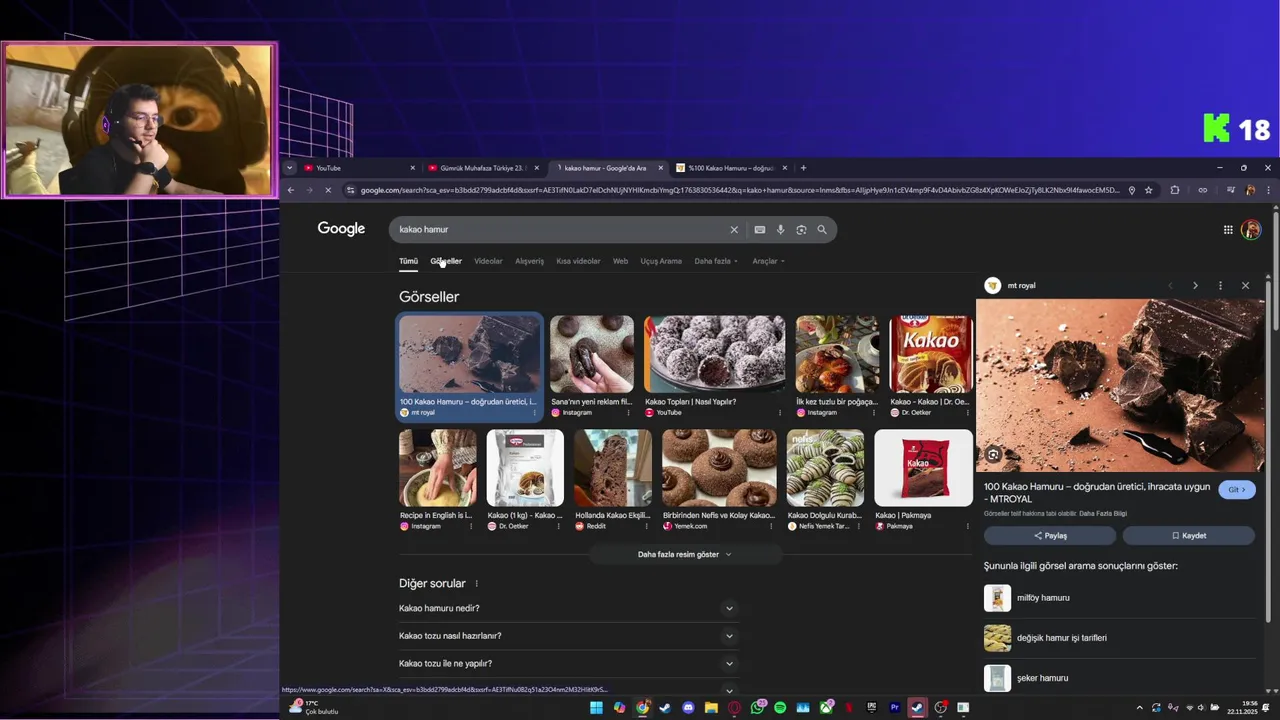The image size is (1280, 720).
Task: Stop loading the page in Chrome
Action: pyautogui.click(x=329, y=190)
